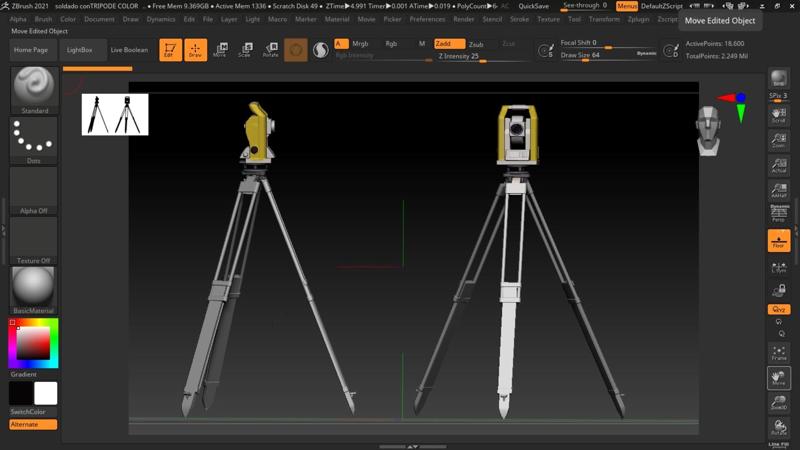Toggle the L.Sym local symmetry button
This screenshot has width=800, height=450.
(x=779, y=268)
